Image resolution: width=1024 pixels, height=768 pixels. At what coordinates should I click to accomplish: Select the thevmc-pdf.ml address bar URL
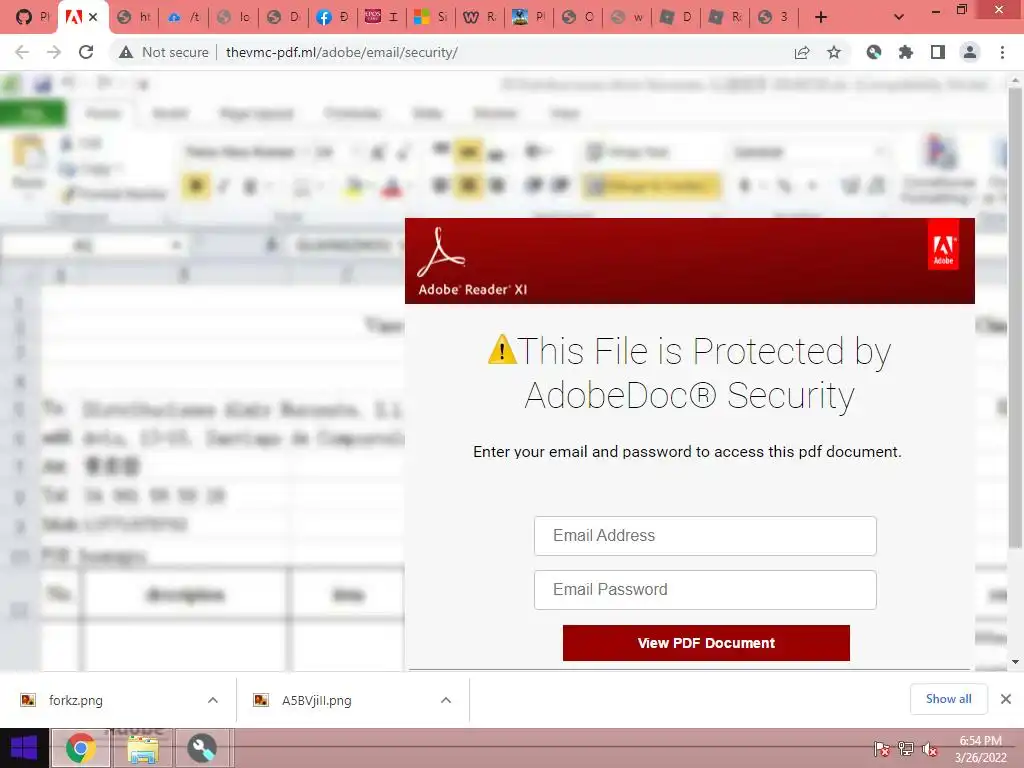pyautogui.click(x=342, y=52)
